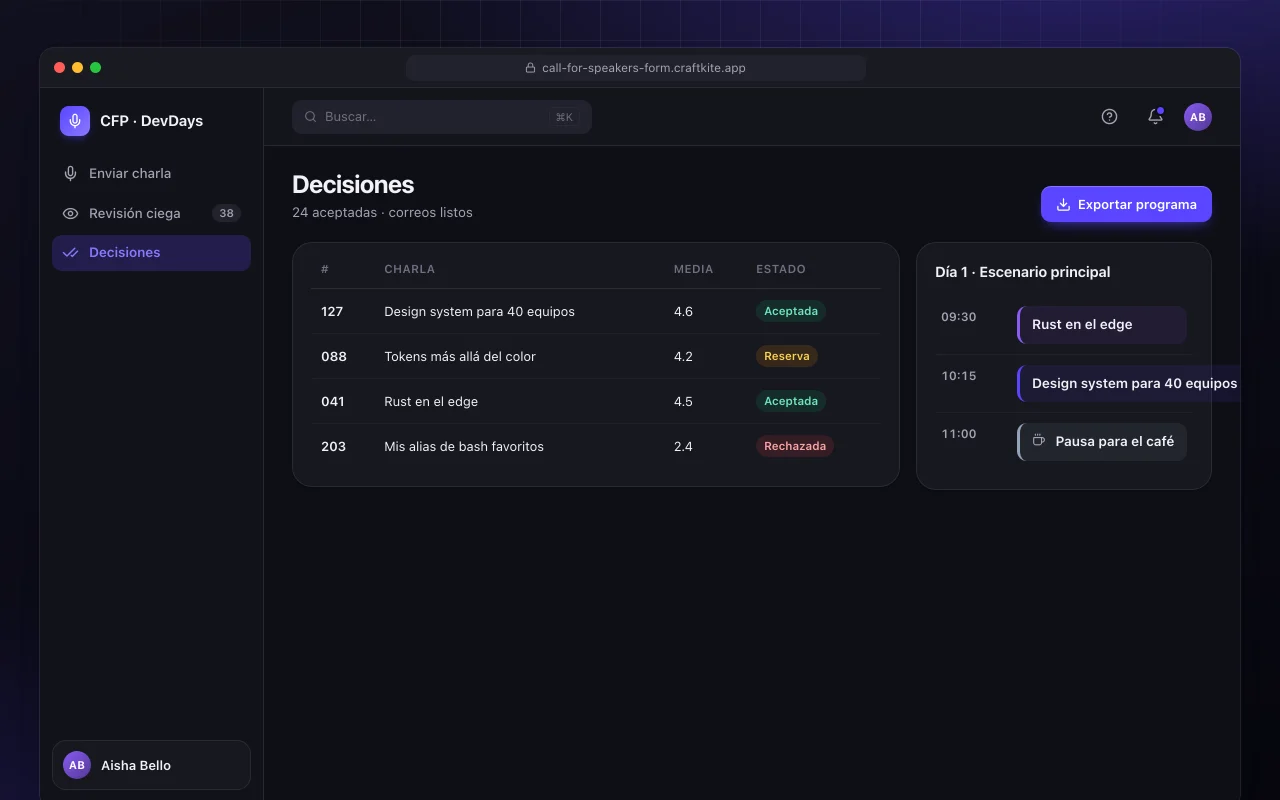Click the Reserva status badge
This screenshot has height=800, width=1280.
(x=787, y=356)
